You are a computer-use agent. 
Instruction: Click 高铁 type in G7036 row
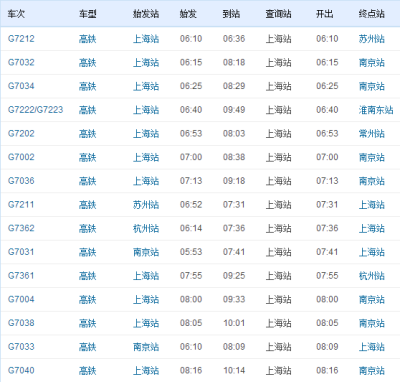tap(88, 181)
